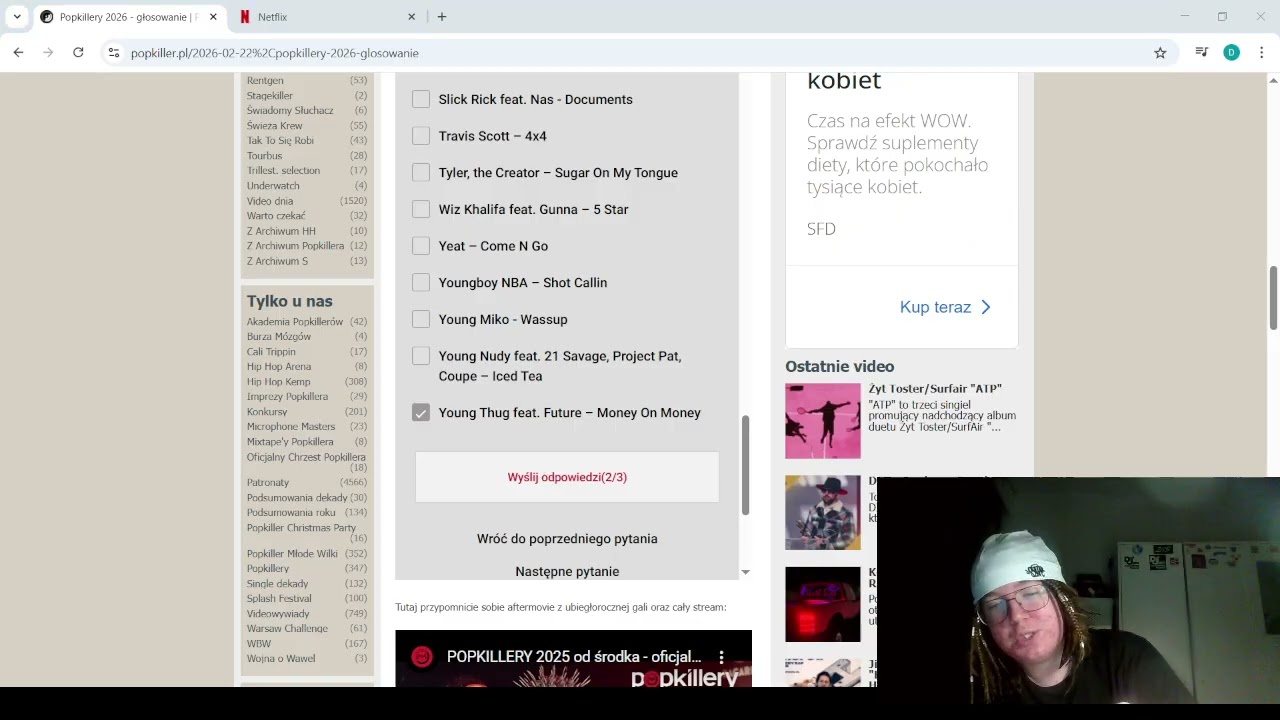Open Patronaty link
This screenshot has width=1280, height=720.
click(x=268, y=482)
